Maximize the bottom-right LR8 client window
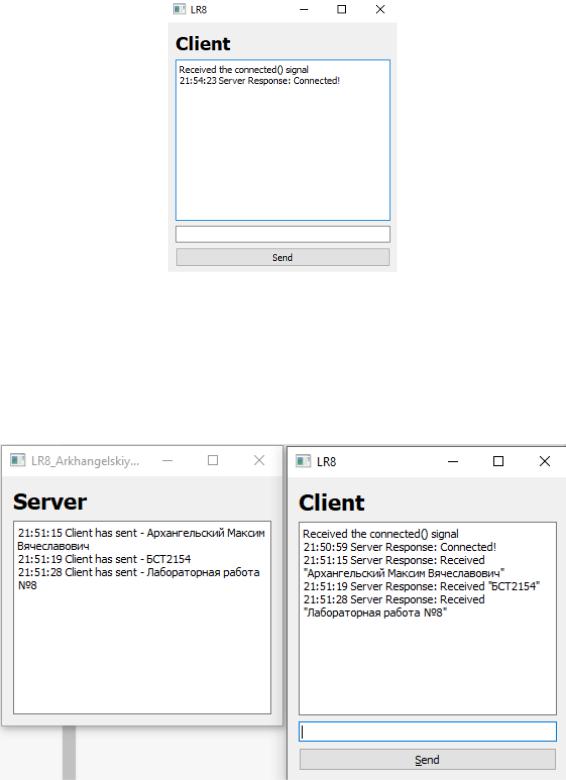Screen dimensions: 566x780 (498, 461)
